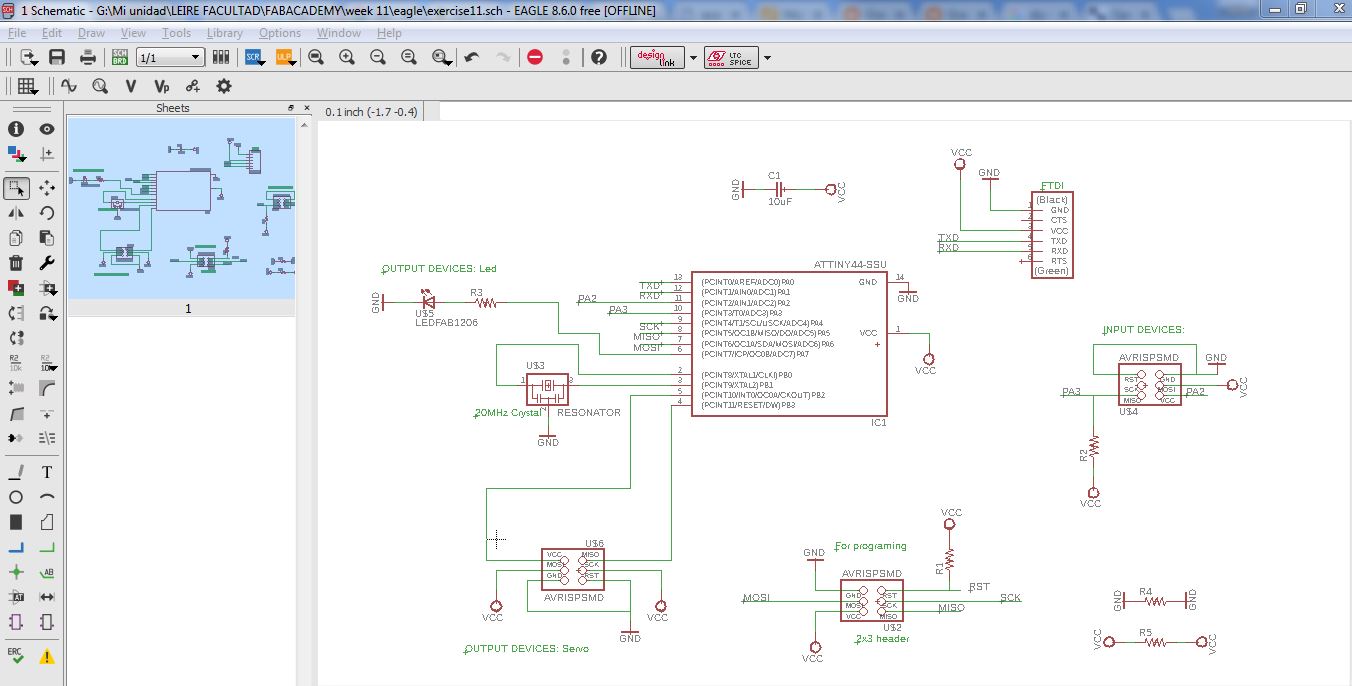Click the Undo arrow icon
Image resolution: width=1352 pixels, height=686 pixels.
(472, 57)
